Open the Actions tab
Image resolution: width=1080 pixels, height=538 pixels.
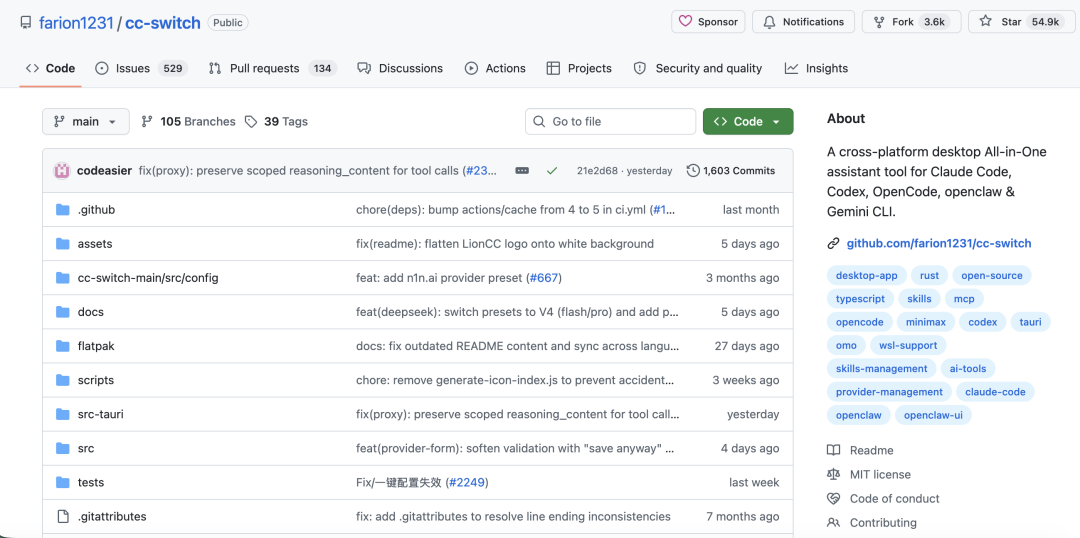[x=495, y=68]
